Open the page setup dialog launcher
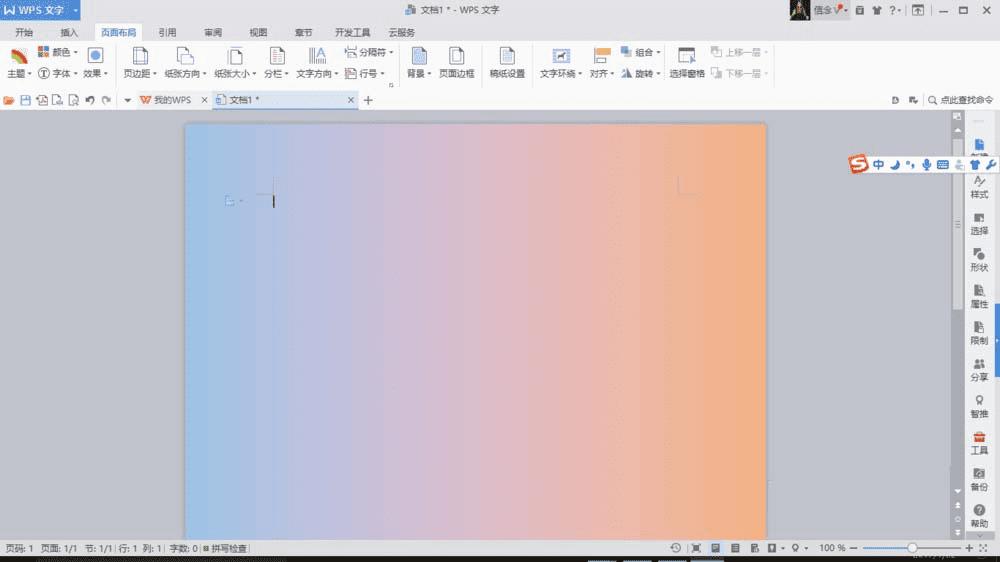 [x=391, y=85]
